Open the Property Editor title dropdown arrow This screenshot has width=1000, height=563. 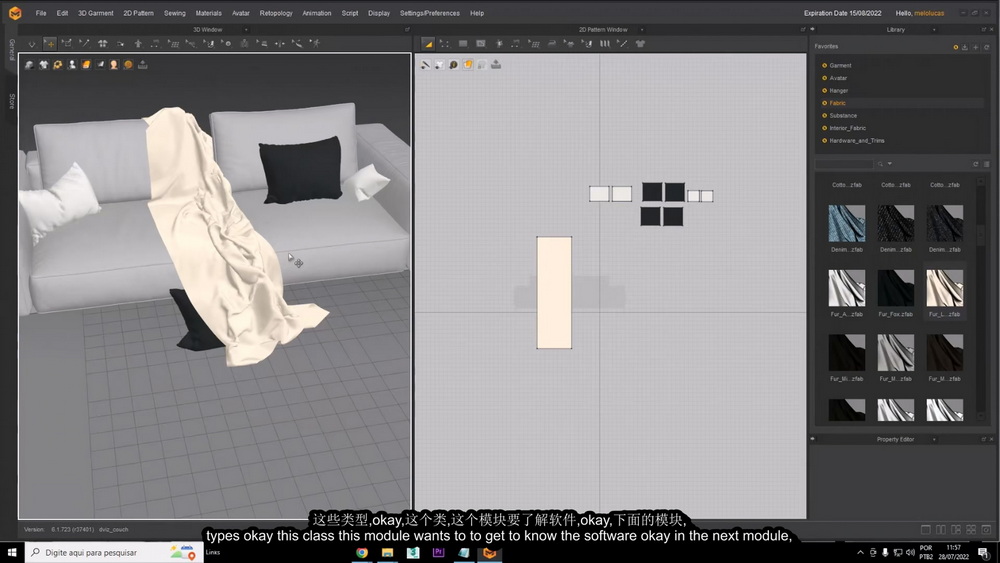pos(934,439)
